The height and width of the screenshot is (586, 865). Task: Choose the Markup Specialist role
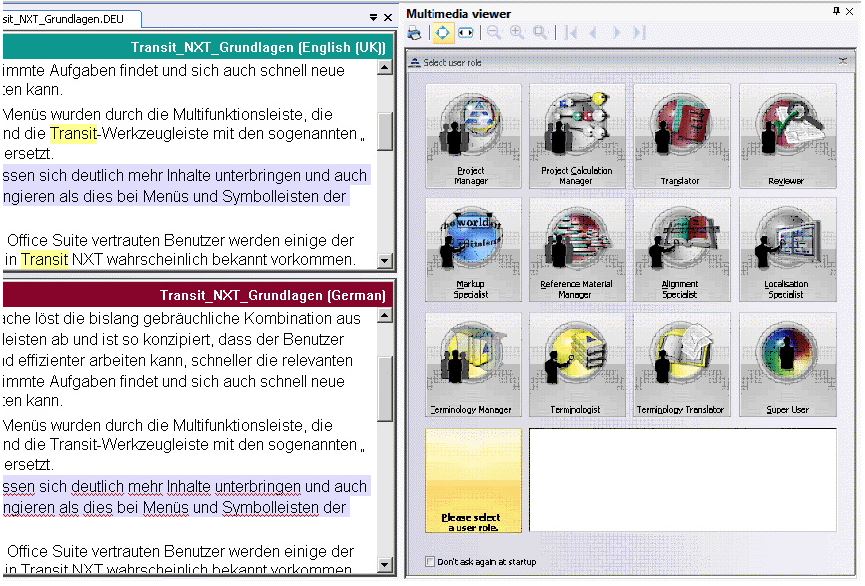click(x=473, y=249)
